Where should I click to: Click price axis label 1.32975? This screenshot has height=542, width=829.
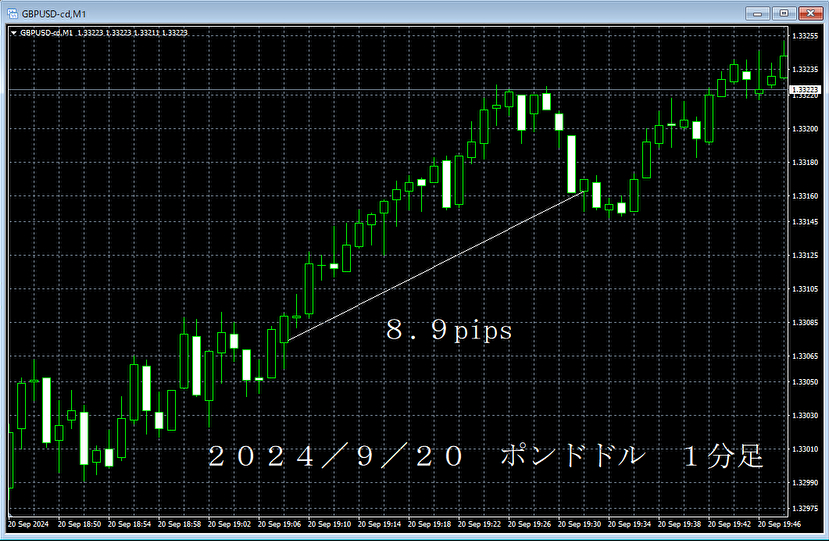(x=805, y=509)
